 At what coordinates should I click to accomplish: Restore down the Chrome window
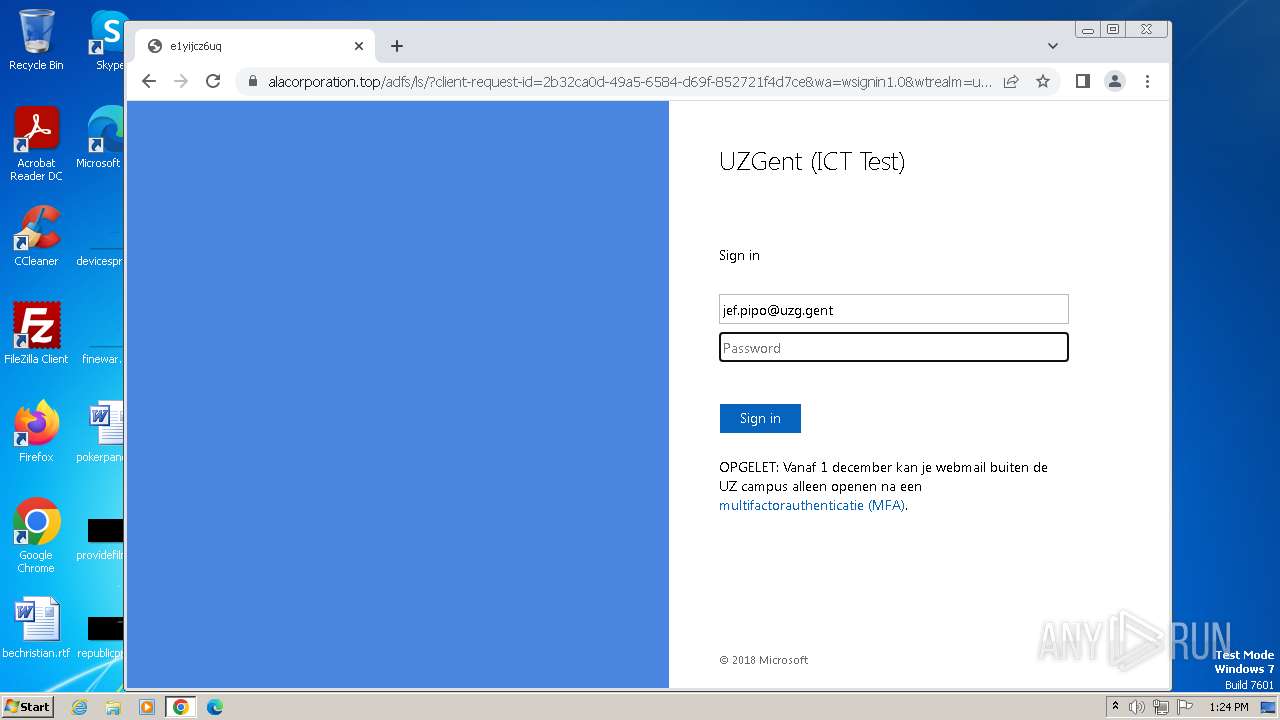pos(1112,30)
